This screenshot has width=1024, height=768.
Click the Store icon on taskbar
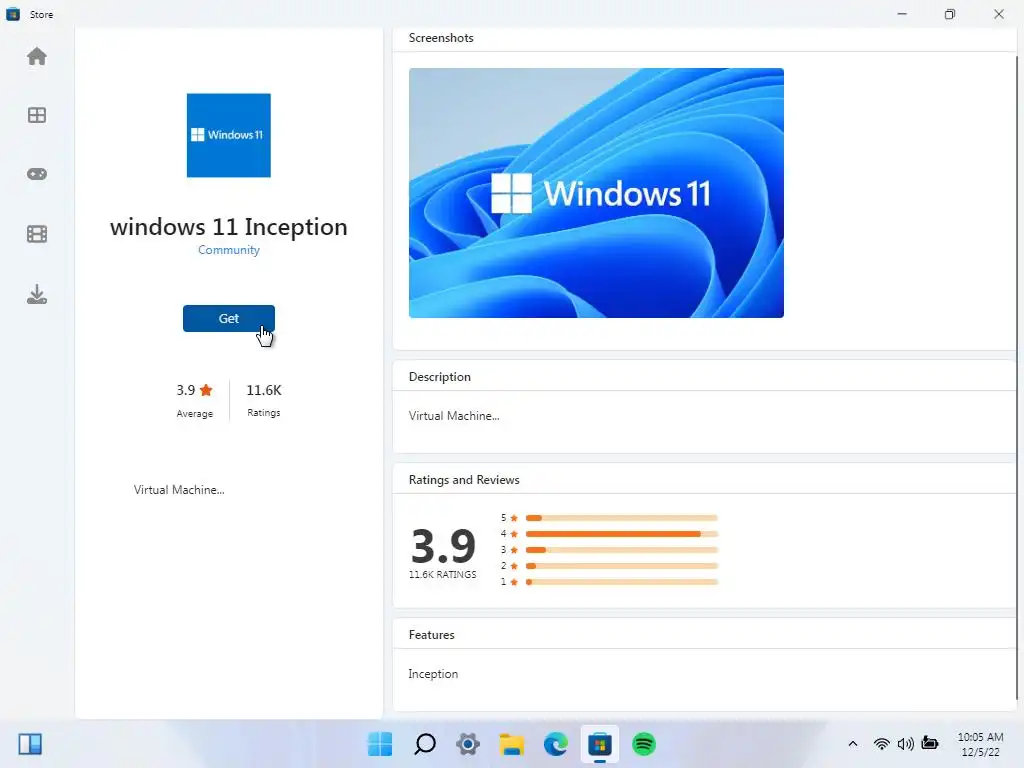coord(600,744)
